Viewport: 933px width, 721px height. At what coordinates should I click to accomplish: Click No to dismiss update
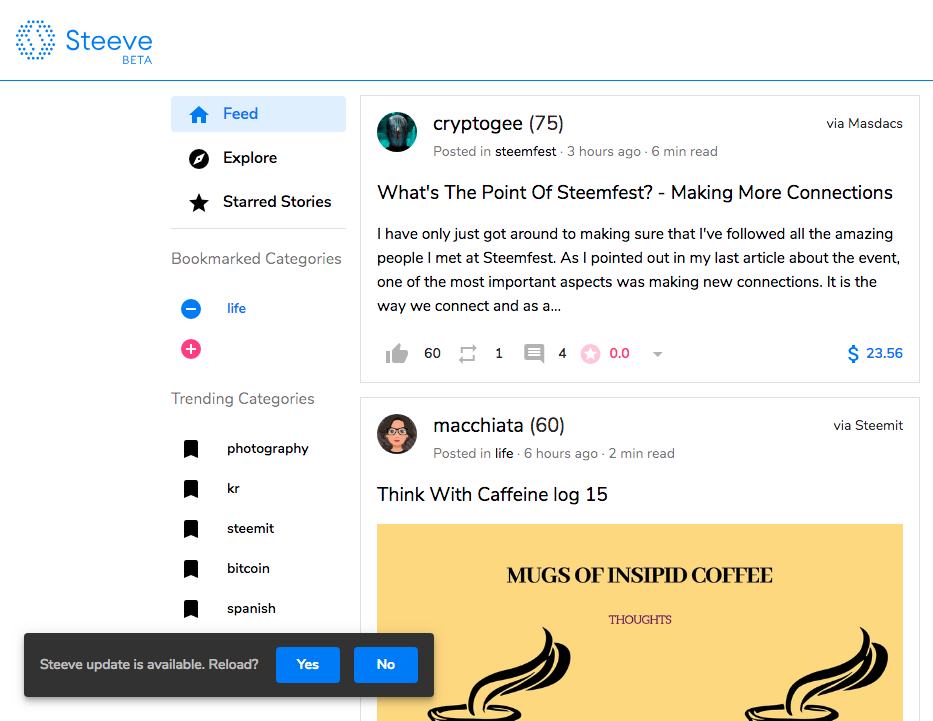(x=386, y=664)
